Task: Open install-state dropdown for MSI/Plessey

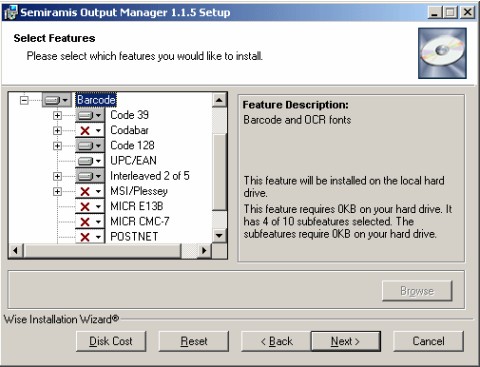Action: tap(90, 191)
